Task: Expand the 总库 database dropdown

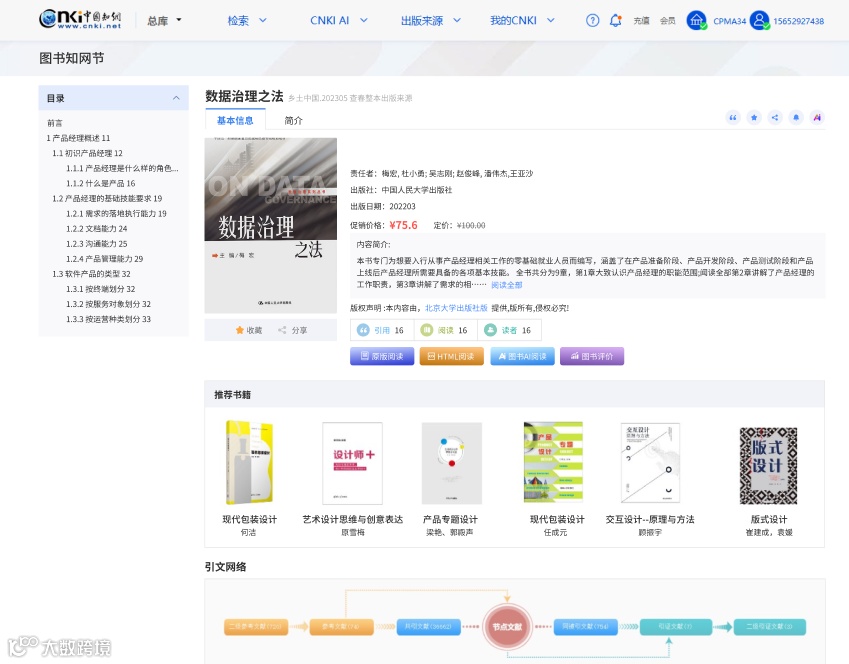Action: point(165,21)
